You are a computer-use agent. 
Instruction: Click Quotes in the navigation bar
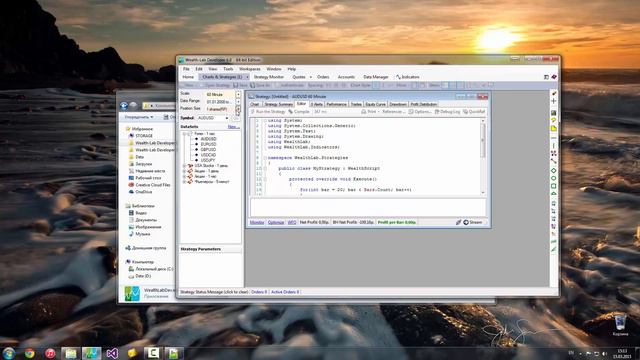[299, 77]
